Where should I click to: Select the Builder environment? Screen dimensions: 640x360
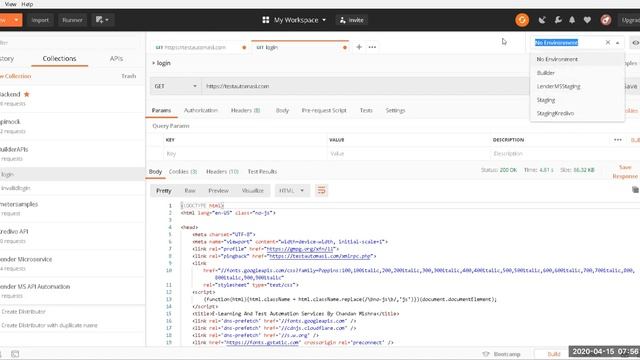point(577,73)
